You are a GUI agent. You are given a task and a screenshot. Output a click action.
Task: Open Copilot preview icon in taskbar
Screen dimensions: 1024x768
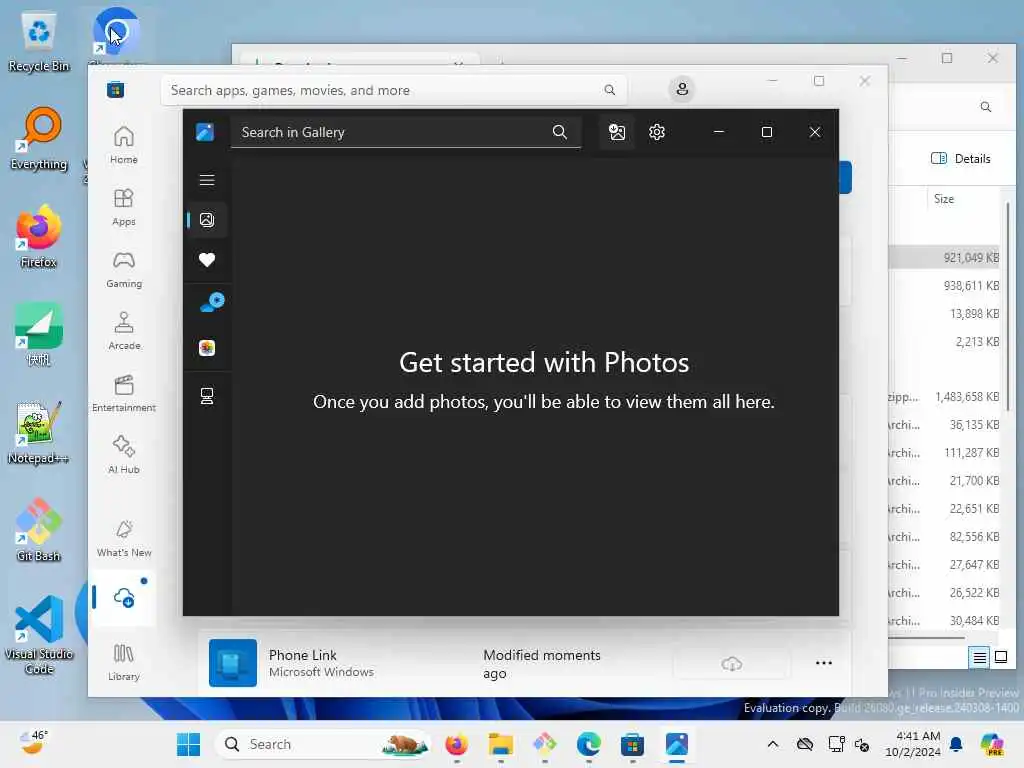(992, 744)
